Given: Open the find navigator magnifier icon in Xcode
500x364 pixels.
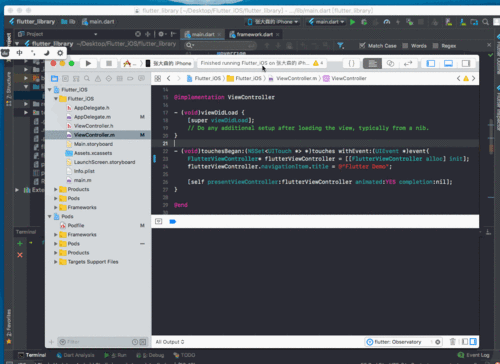Looking at the screenshot, I should point(87,78).
